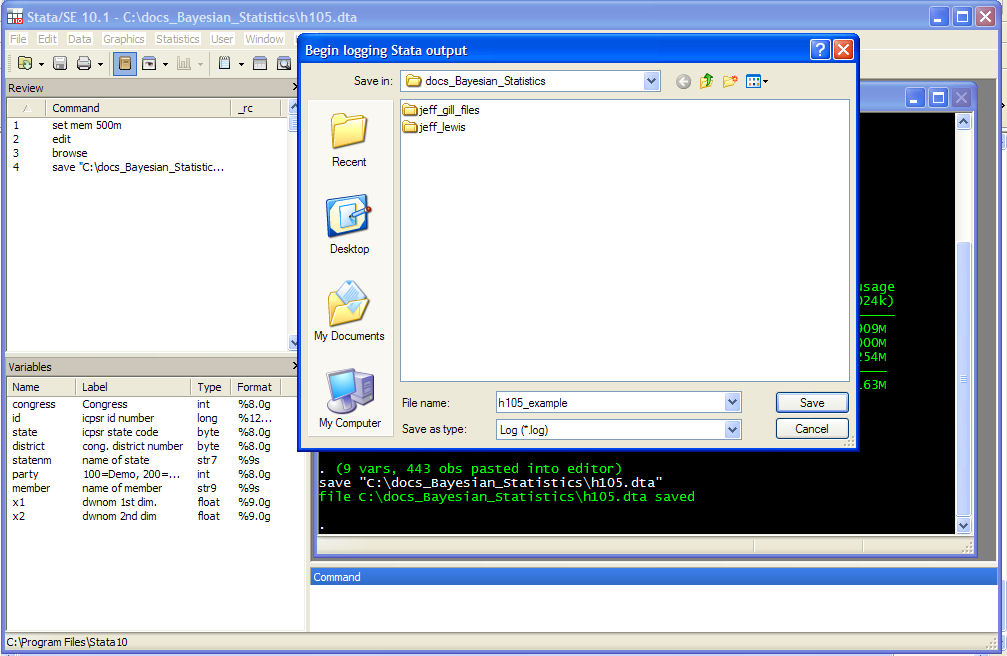This screenshot has width=1007, height=656.
Task: Click the highlighted Log book toolbar icon
Action: click(125, 64)
